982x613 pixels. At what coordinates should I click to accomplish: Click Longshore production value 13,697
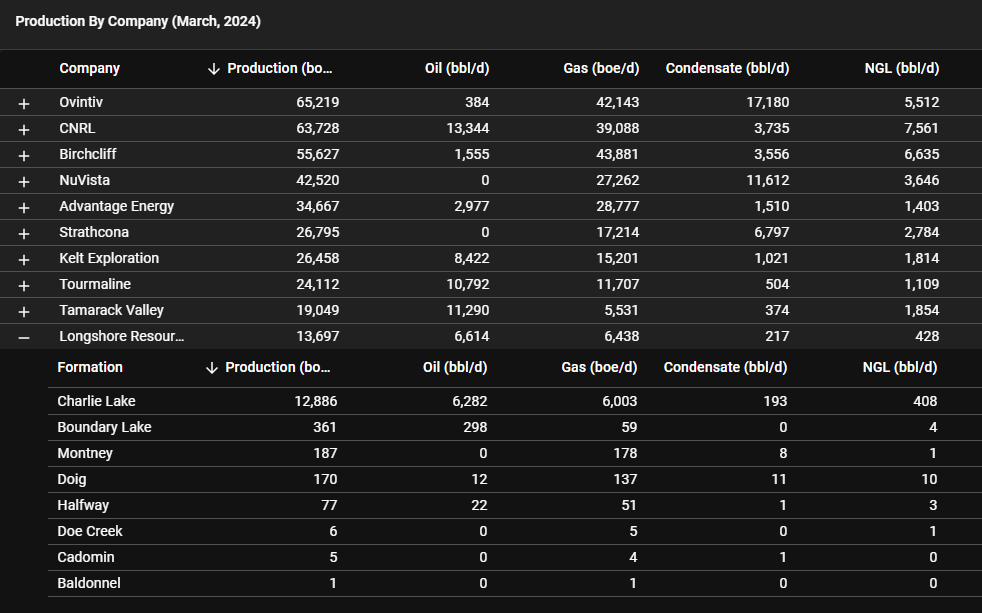pyautogui.click(x=318, y=336)
